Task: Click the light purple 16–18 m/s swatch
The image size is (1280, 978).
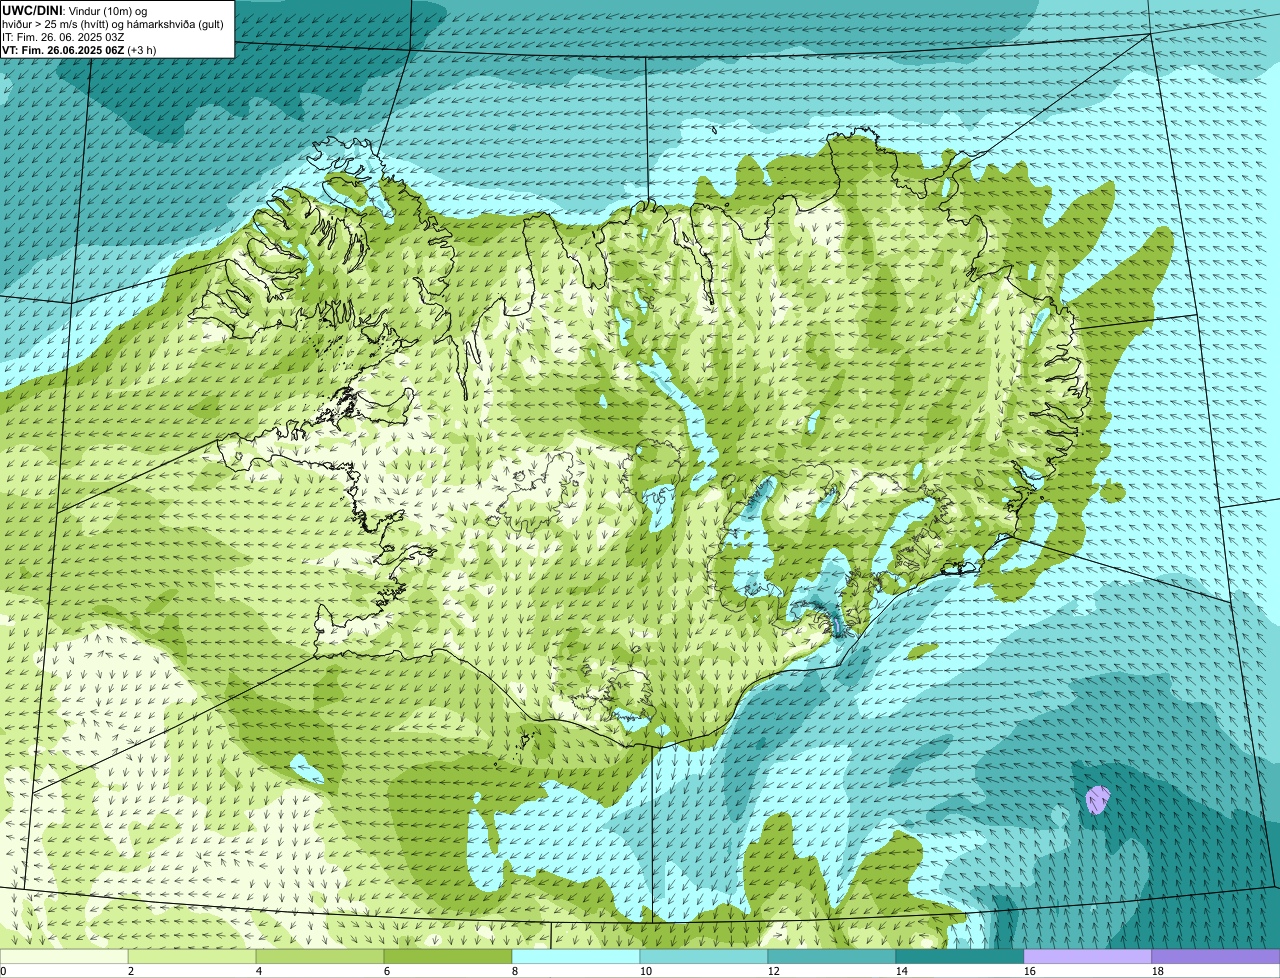Action: (x=1088, y=957)
